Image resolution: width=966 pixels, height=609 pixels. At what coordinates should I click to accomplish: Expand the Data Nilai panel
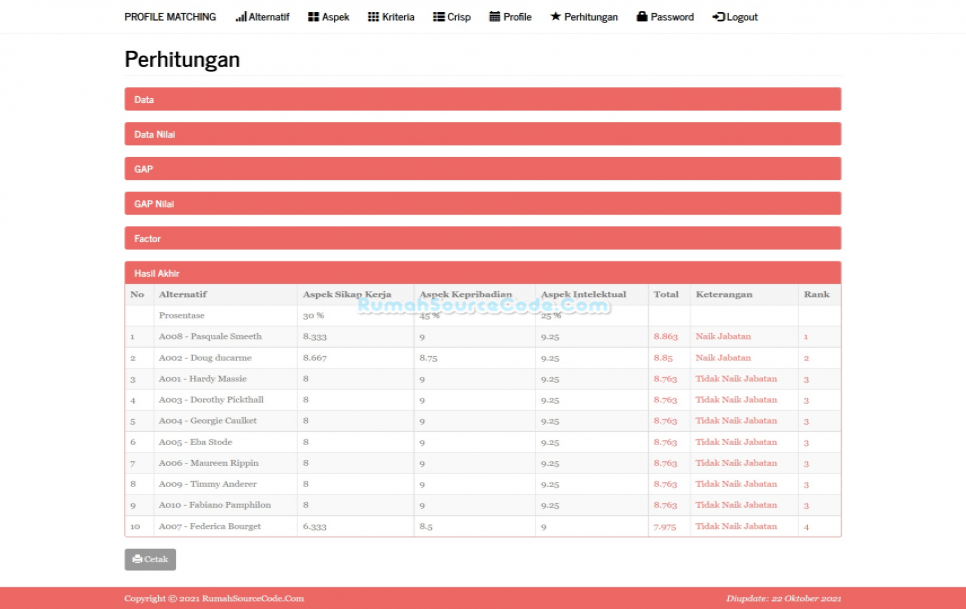(482, 134)
